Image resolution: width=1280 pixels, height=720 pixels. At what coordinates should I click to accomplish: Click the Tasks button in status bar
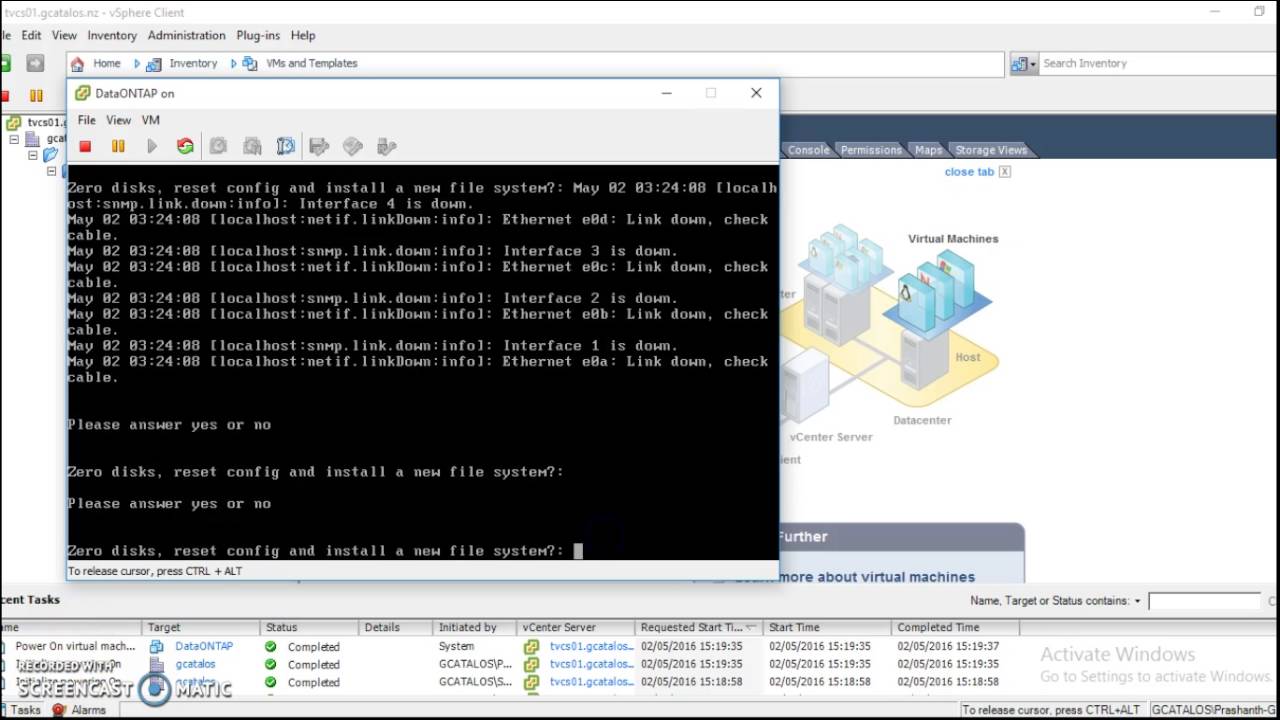(x=20, y=710)
